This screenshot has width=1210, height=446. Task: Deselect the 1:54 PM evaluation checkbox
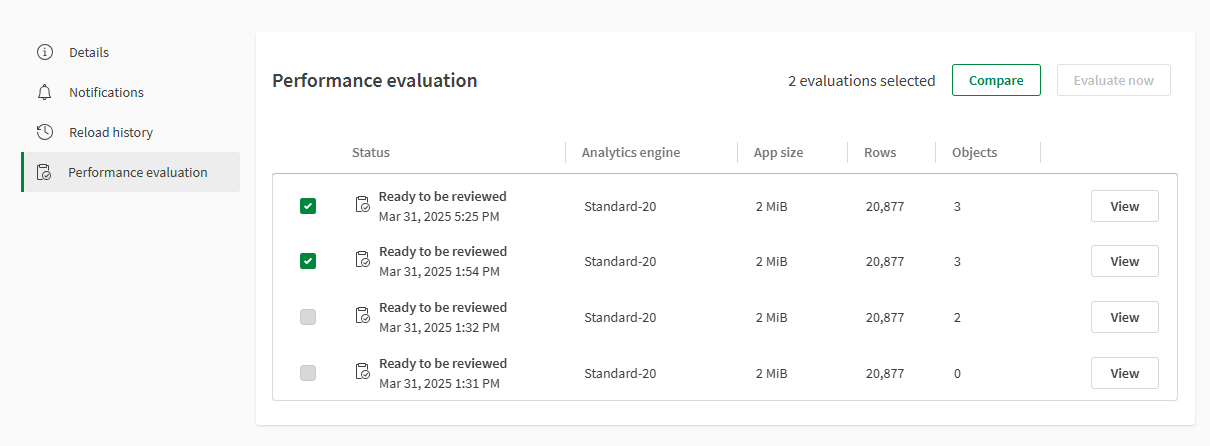coord(308,261)
